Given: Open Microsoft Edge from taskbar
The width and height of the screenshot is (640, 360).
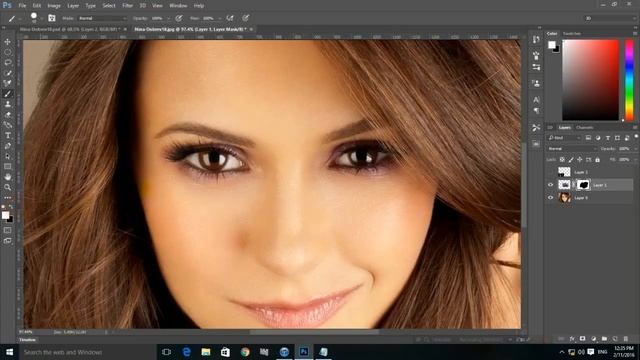Looking at the screenshot, I should [186, 352].
